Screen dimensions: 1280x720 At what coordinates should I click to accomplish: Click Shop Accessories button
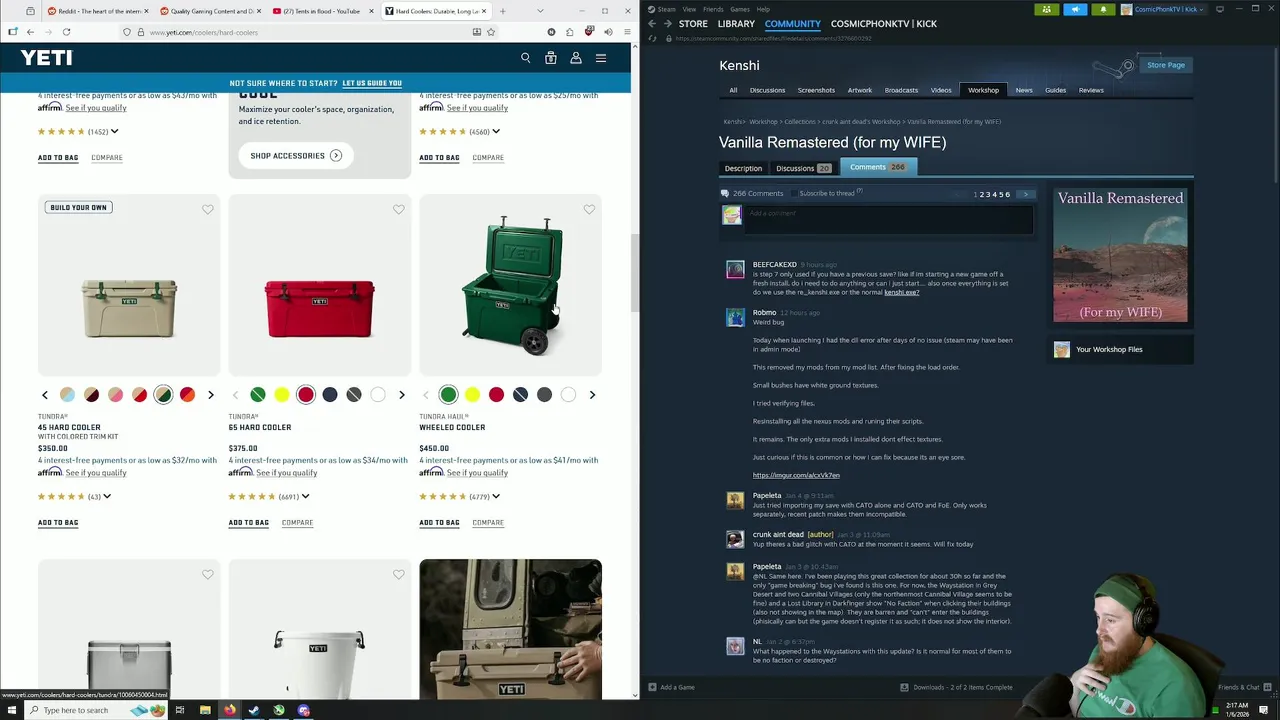click(295, 156)
